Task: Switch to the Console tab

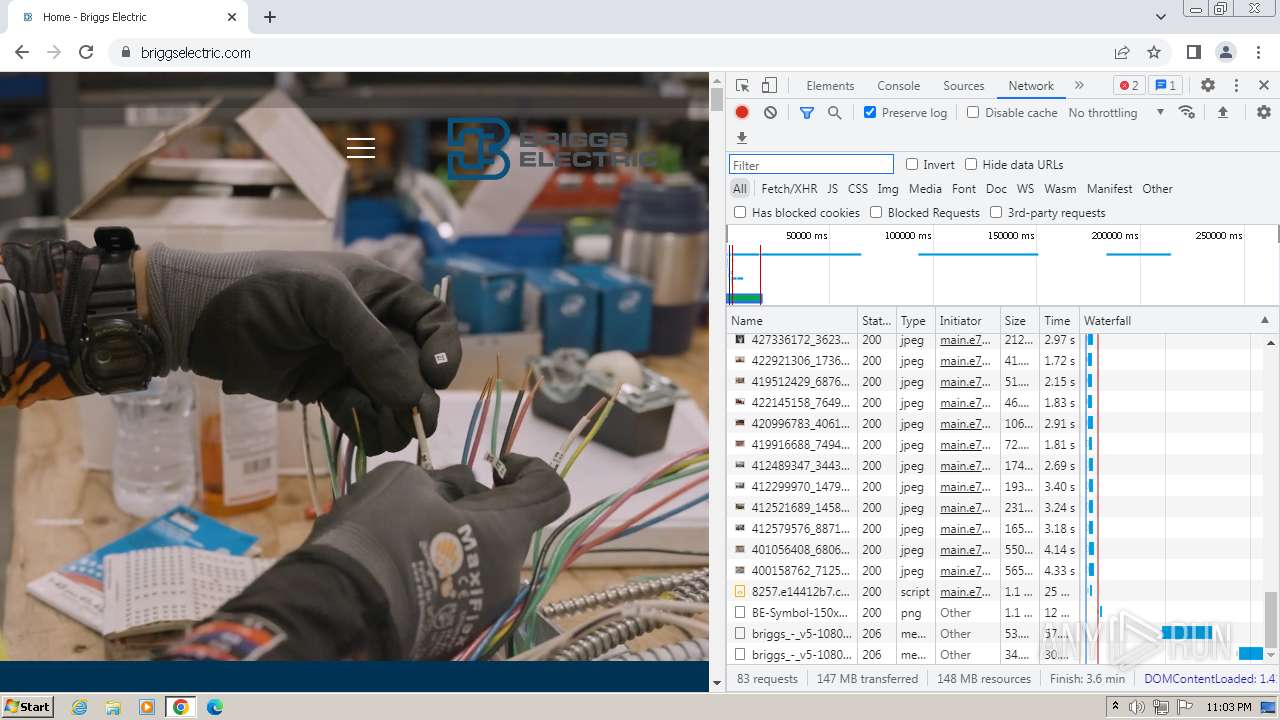Action: pyautogui.click(x=898, y=86)
